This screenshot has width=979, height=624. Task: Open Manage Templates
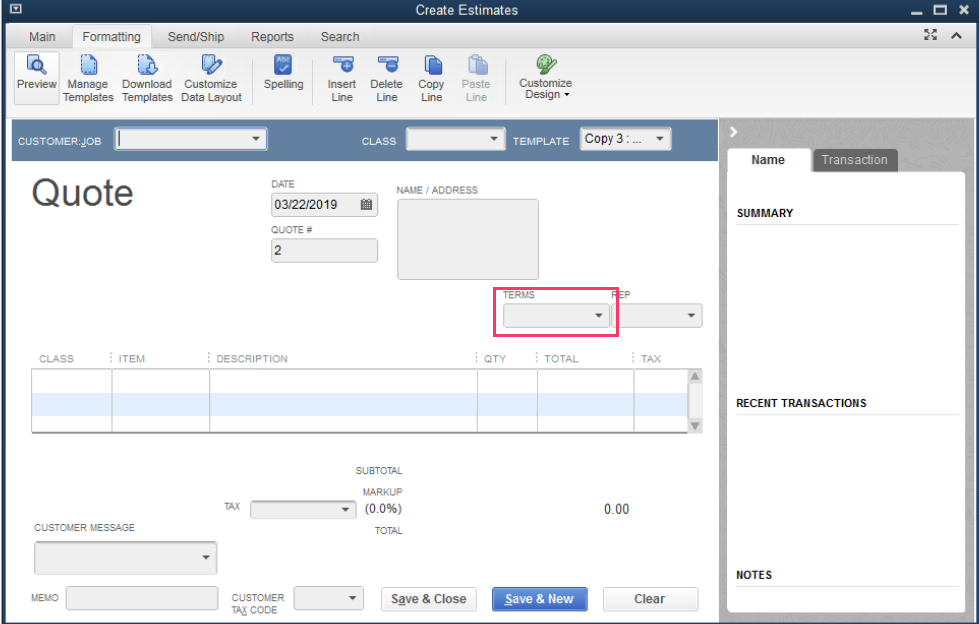[x=88, y=78]
